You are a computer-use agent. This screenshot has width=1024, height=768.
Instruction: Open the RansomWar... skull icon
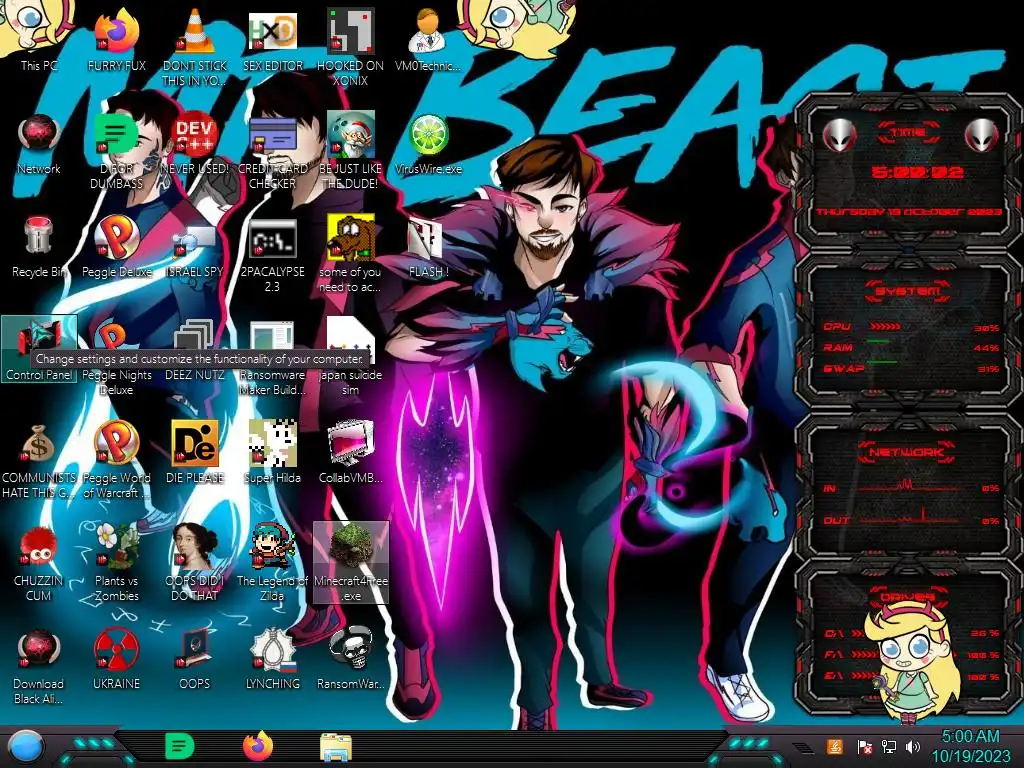click(x=351, y=658)
